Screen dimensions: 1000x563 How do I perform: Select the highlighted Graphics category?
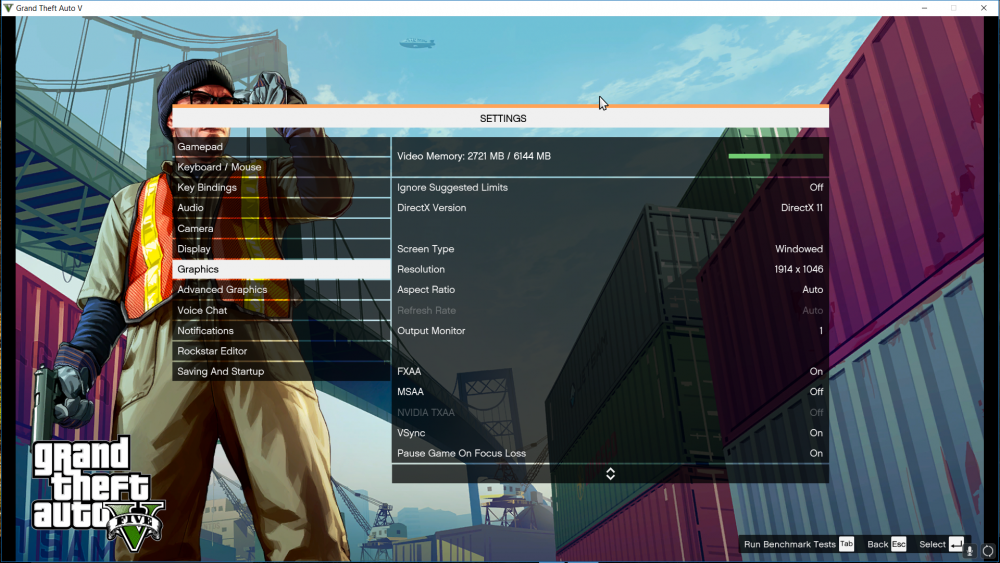(x=281, y=269)
